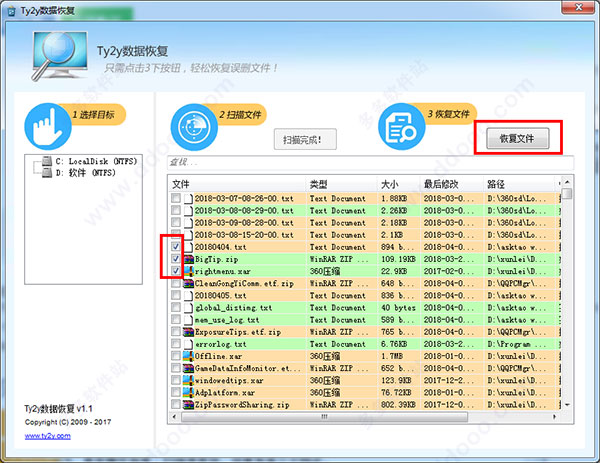Sort by 类型 column header
Screen dimensions: 600x463
point(342,184)
